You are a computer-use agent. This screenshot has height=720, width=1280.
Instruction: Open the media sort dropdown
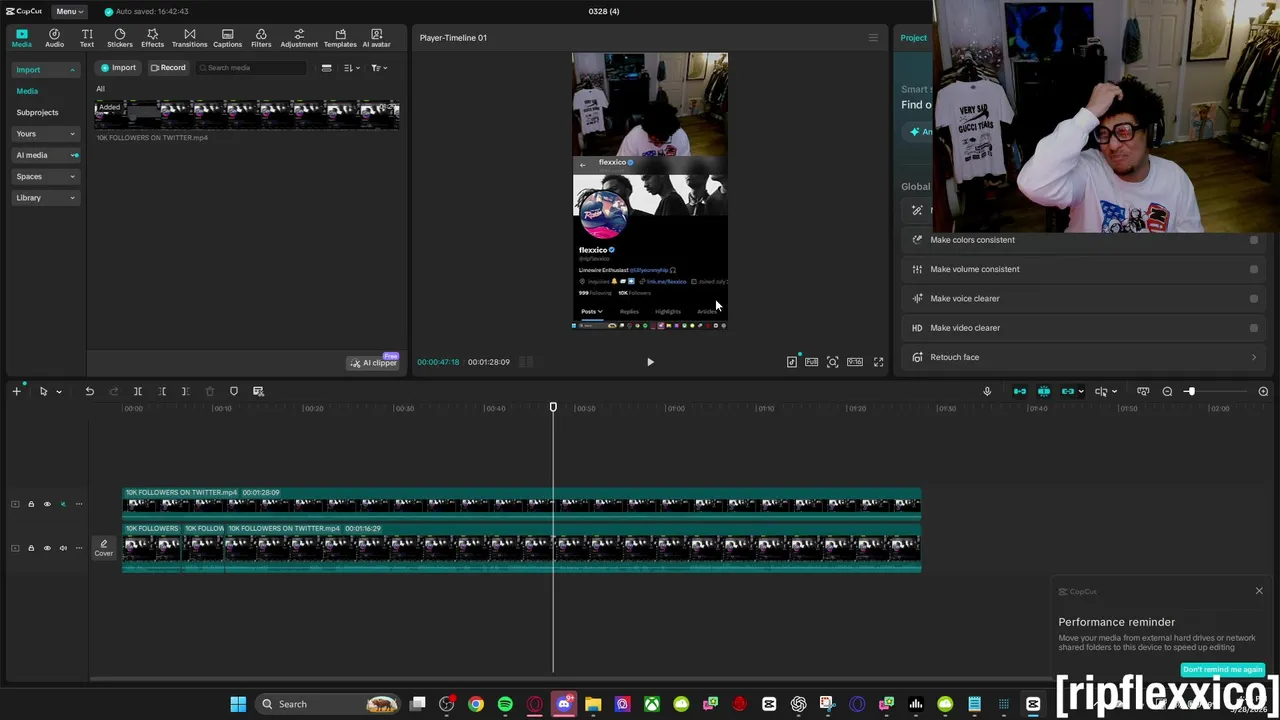point(351,68)
